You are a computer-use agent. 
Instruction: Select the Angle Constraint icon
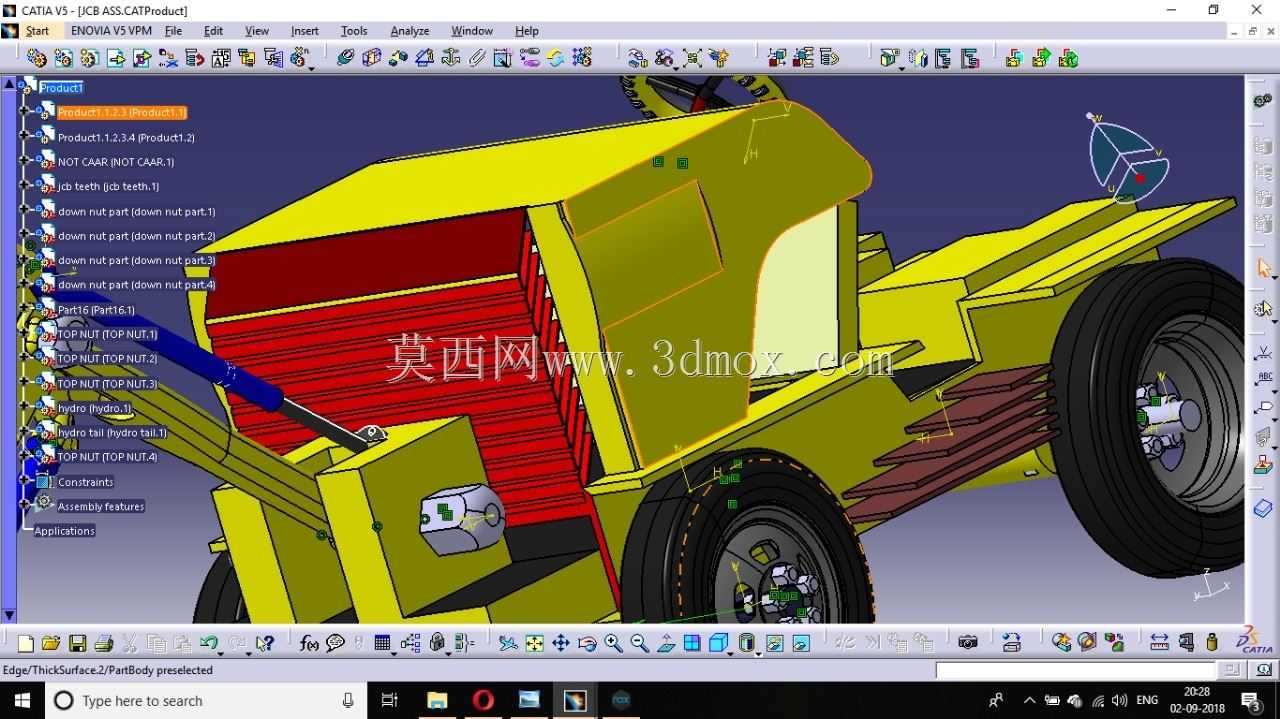[424, 58]
